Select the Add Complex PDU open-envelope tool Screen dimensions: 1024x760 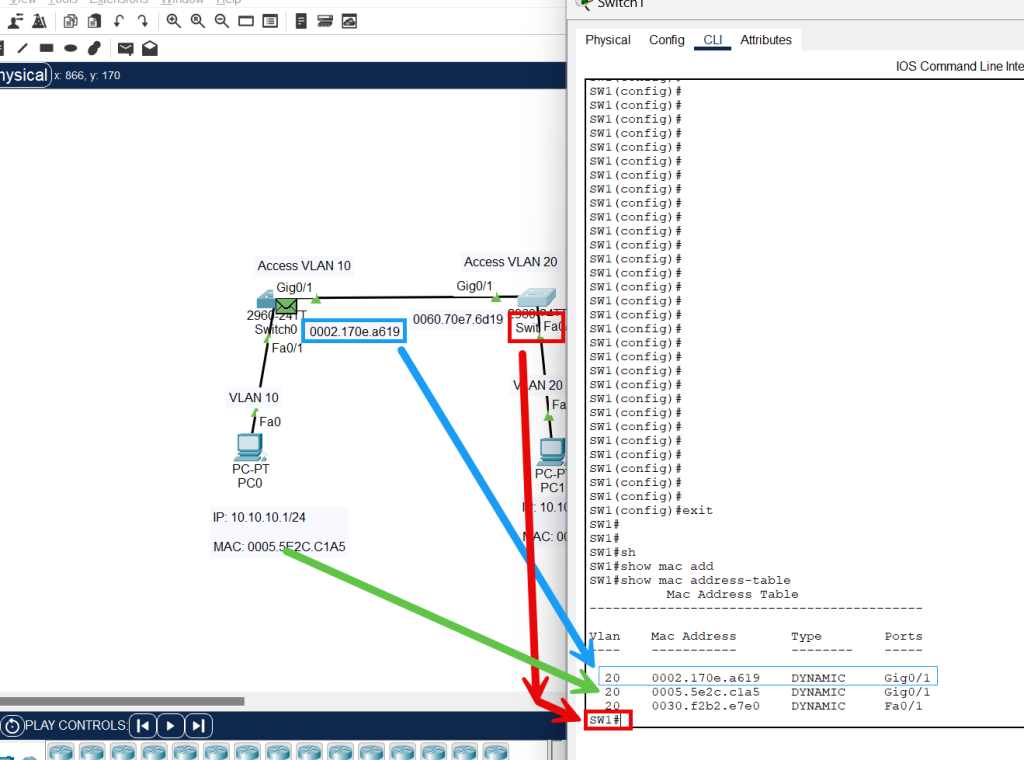click(x=150, y=47)
